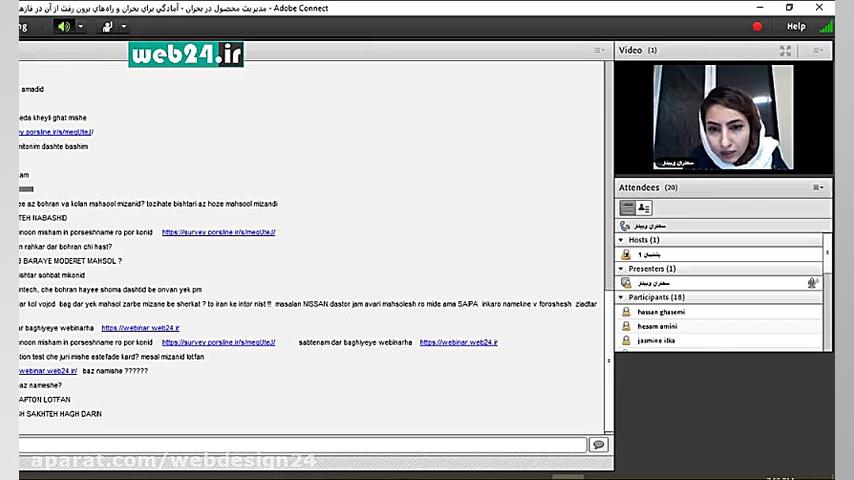Open webinar.web24.ir link right of second survey link
The width and height of the screenshot is (854, 480).
[x=459, y=342]
